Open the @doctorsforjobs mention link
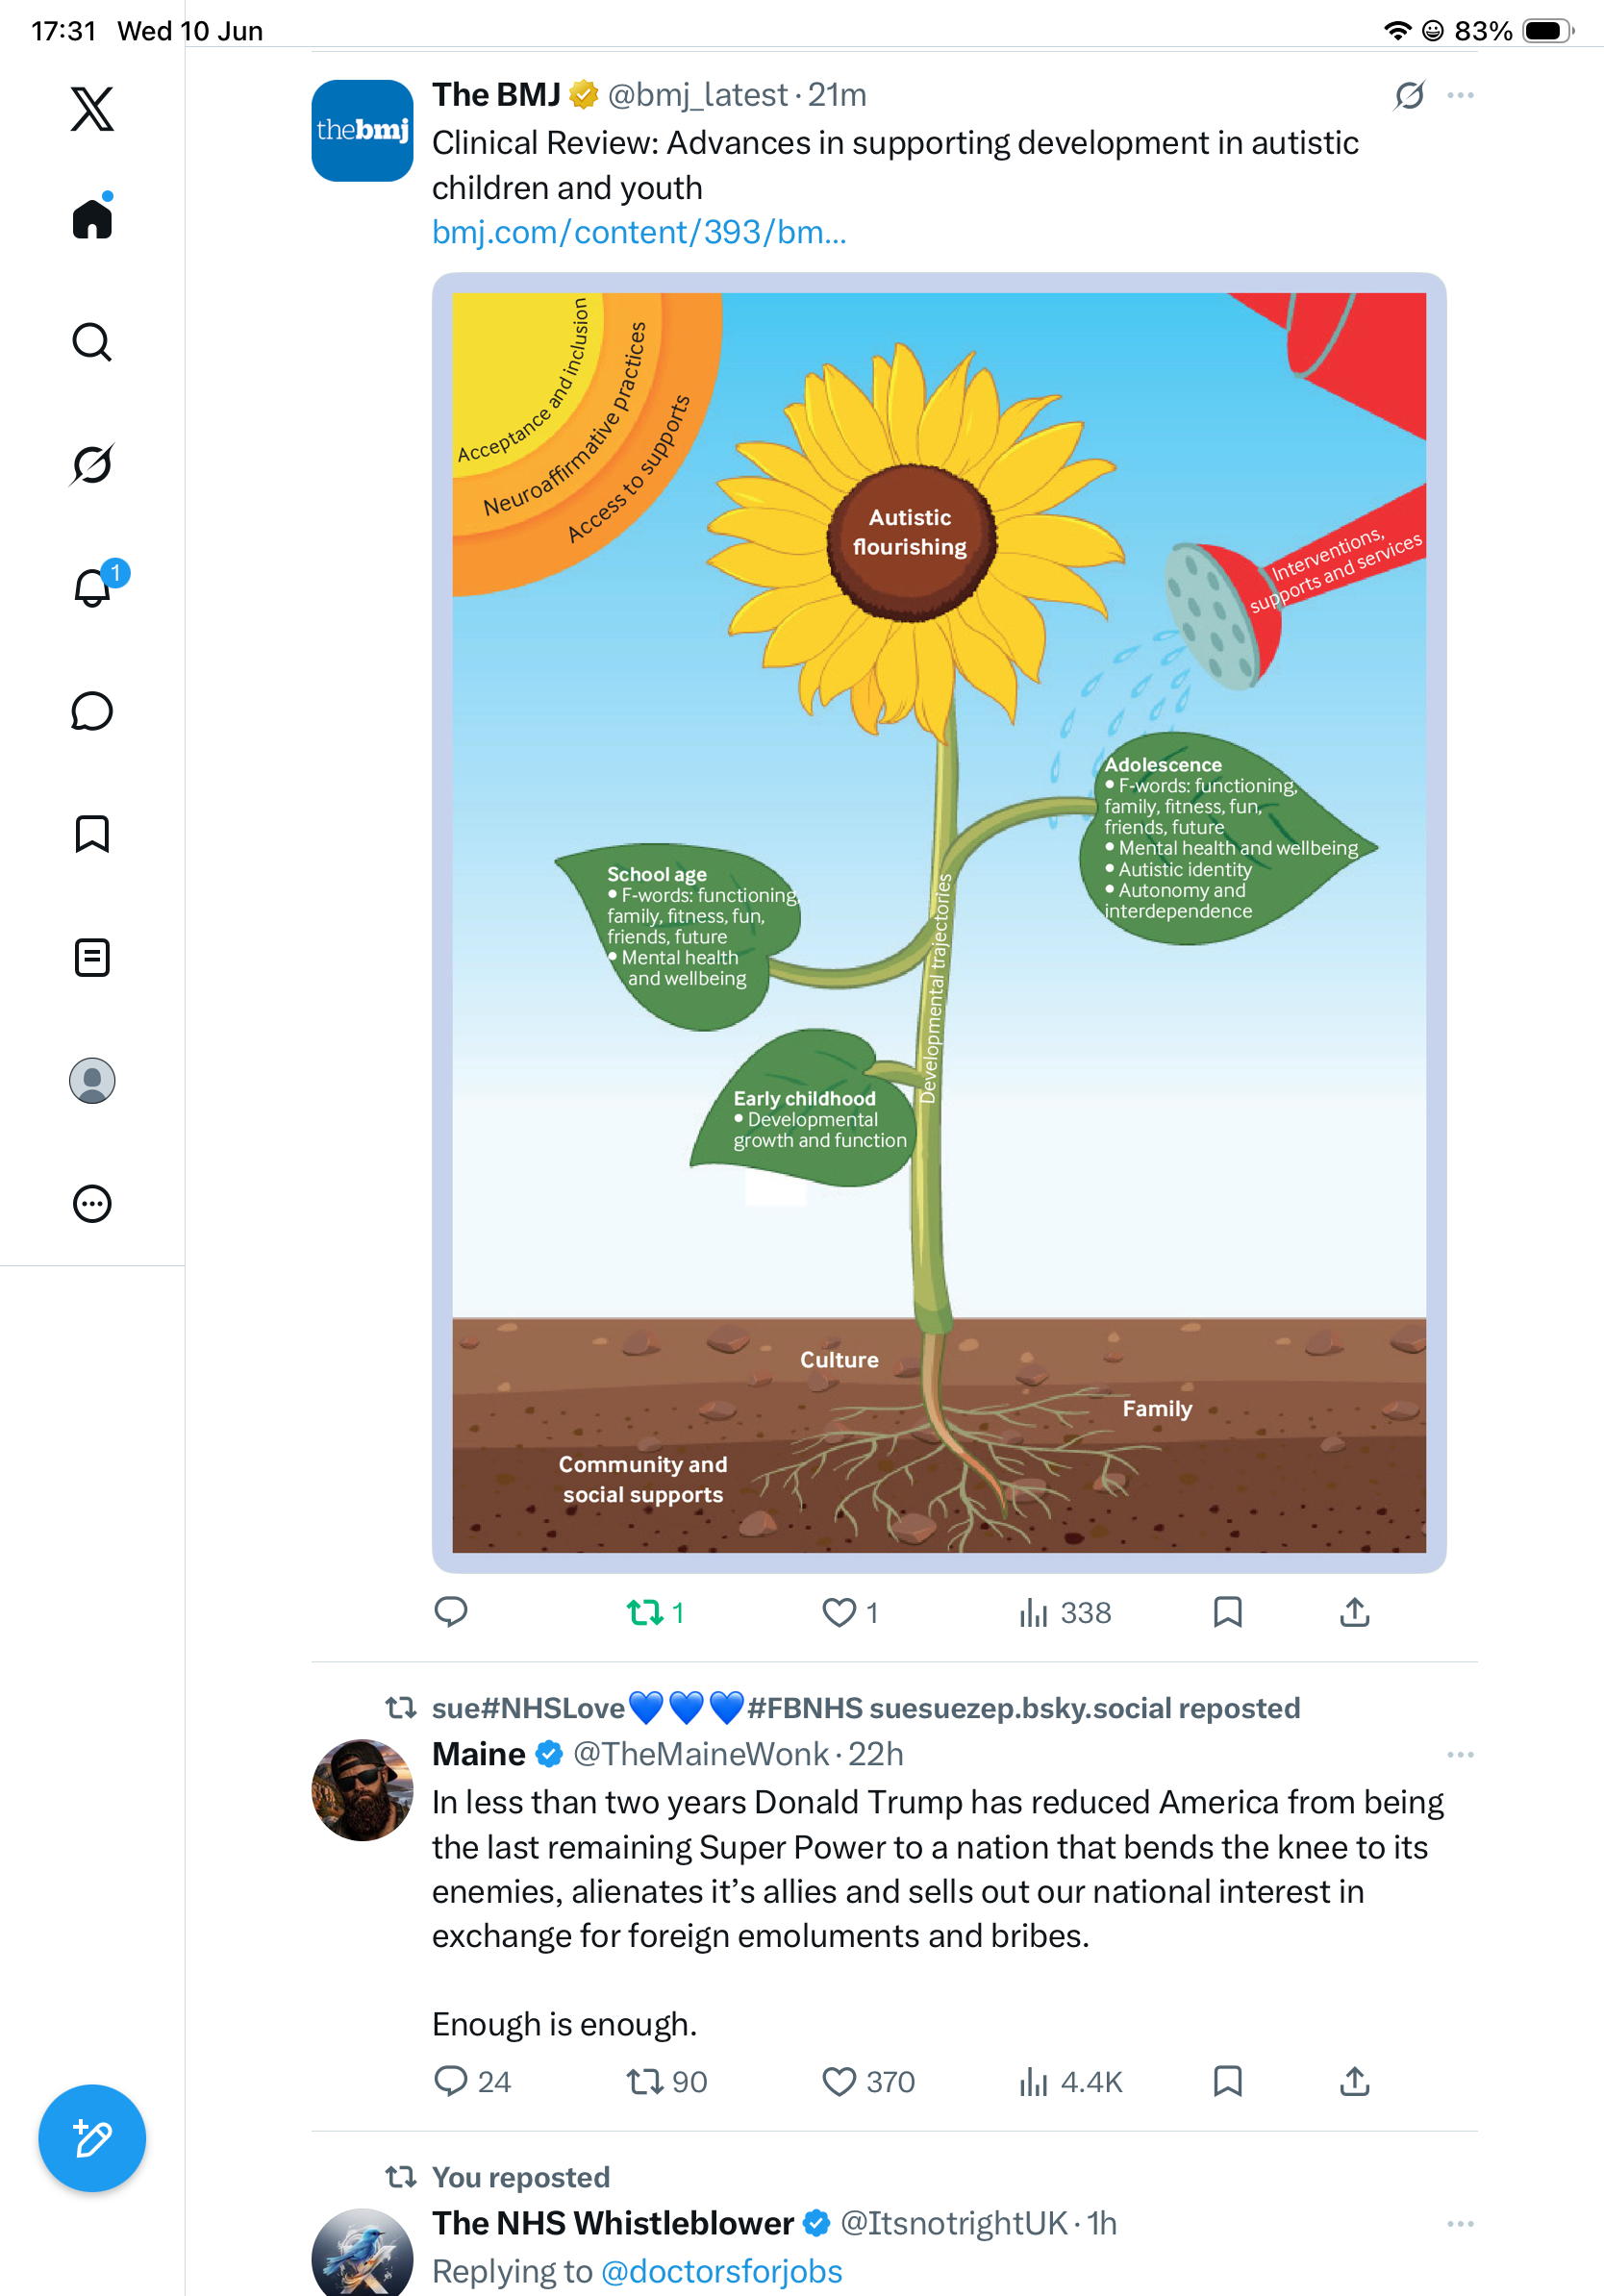Screen dimensions: 1604x2296 (721, 2271)
